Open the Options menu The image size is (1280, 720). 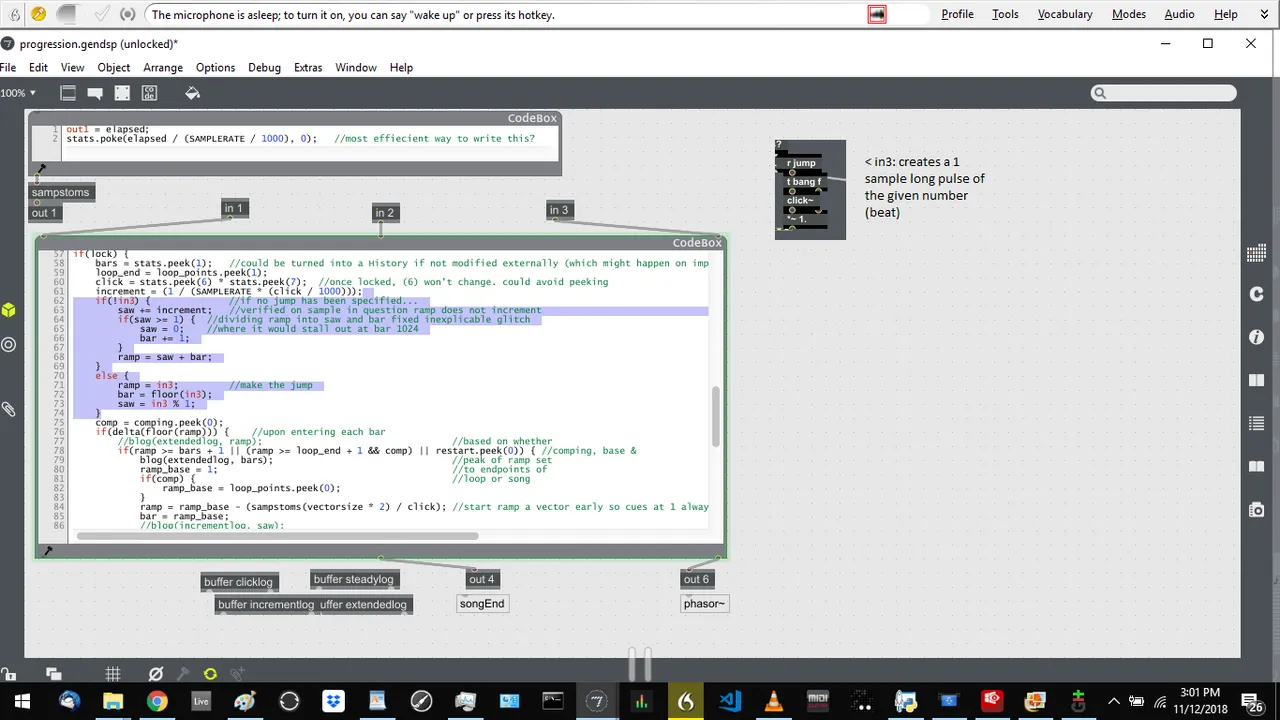(215, 67)
